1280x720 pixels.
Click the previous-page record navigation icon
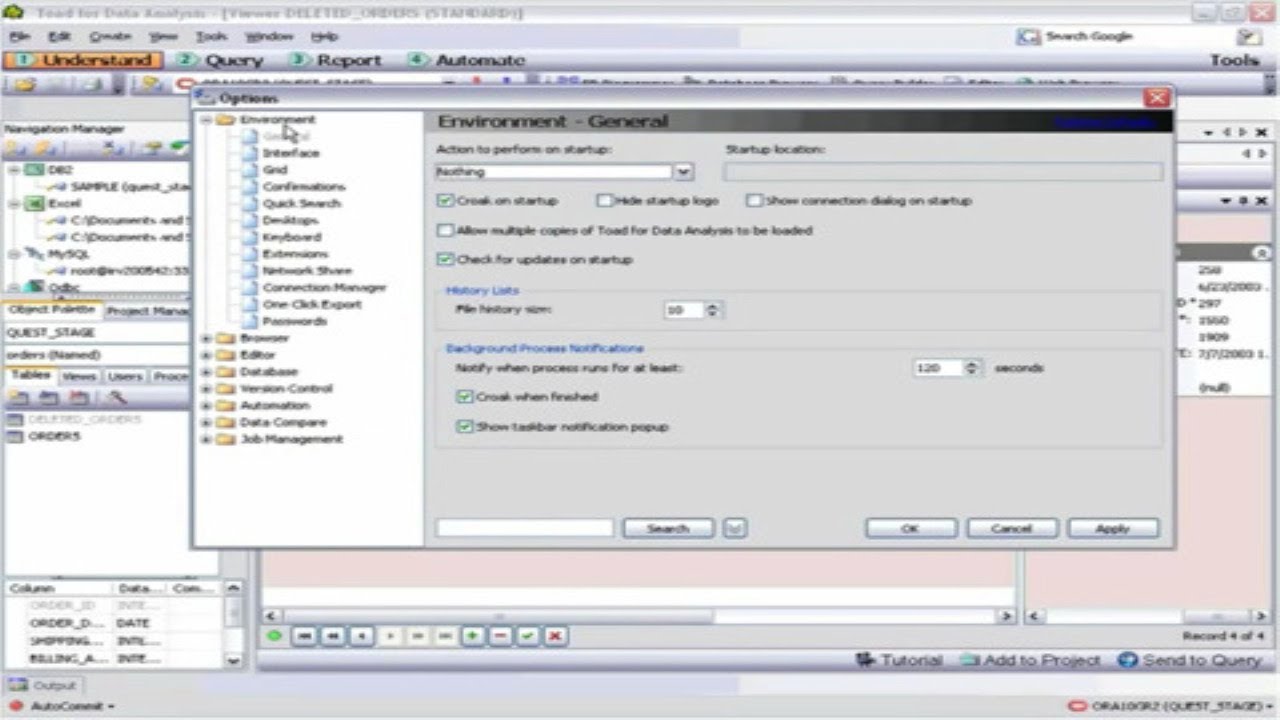pos(333,636)
